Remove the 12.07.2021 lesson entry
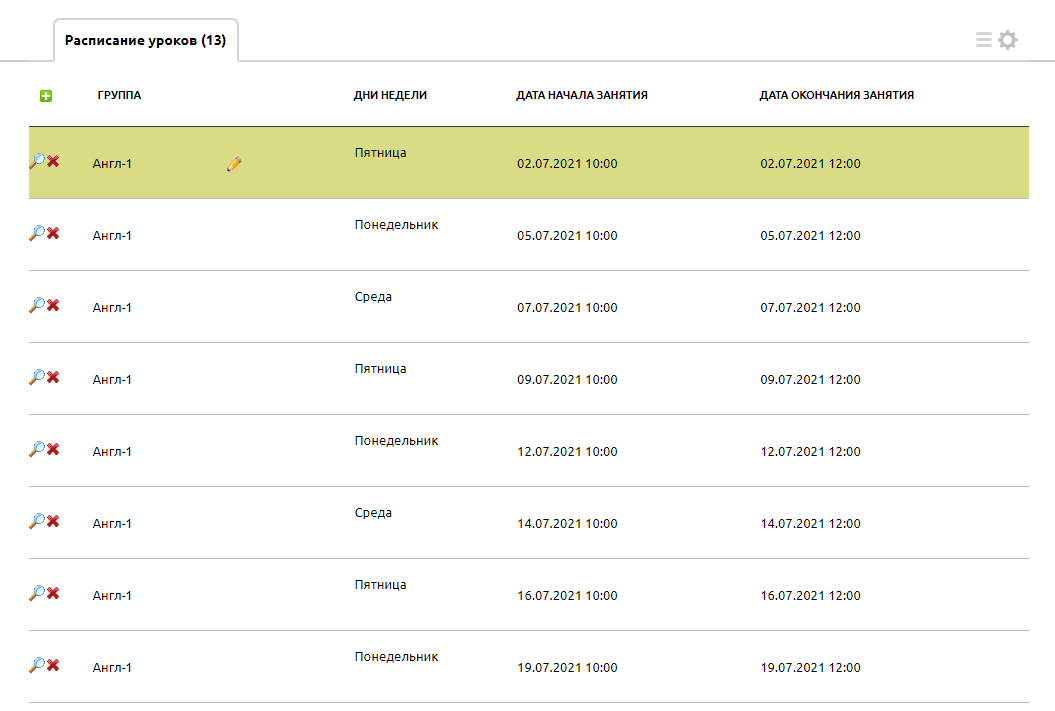This screenshot has width=1055, height=711. pos(54,449)
